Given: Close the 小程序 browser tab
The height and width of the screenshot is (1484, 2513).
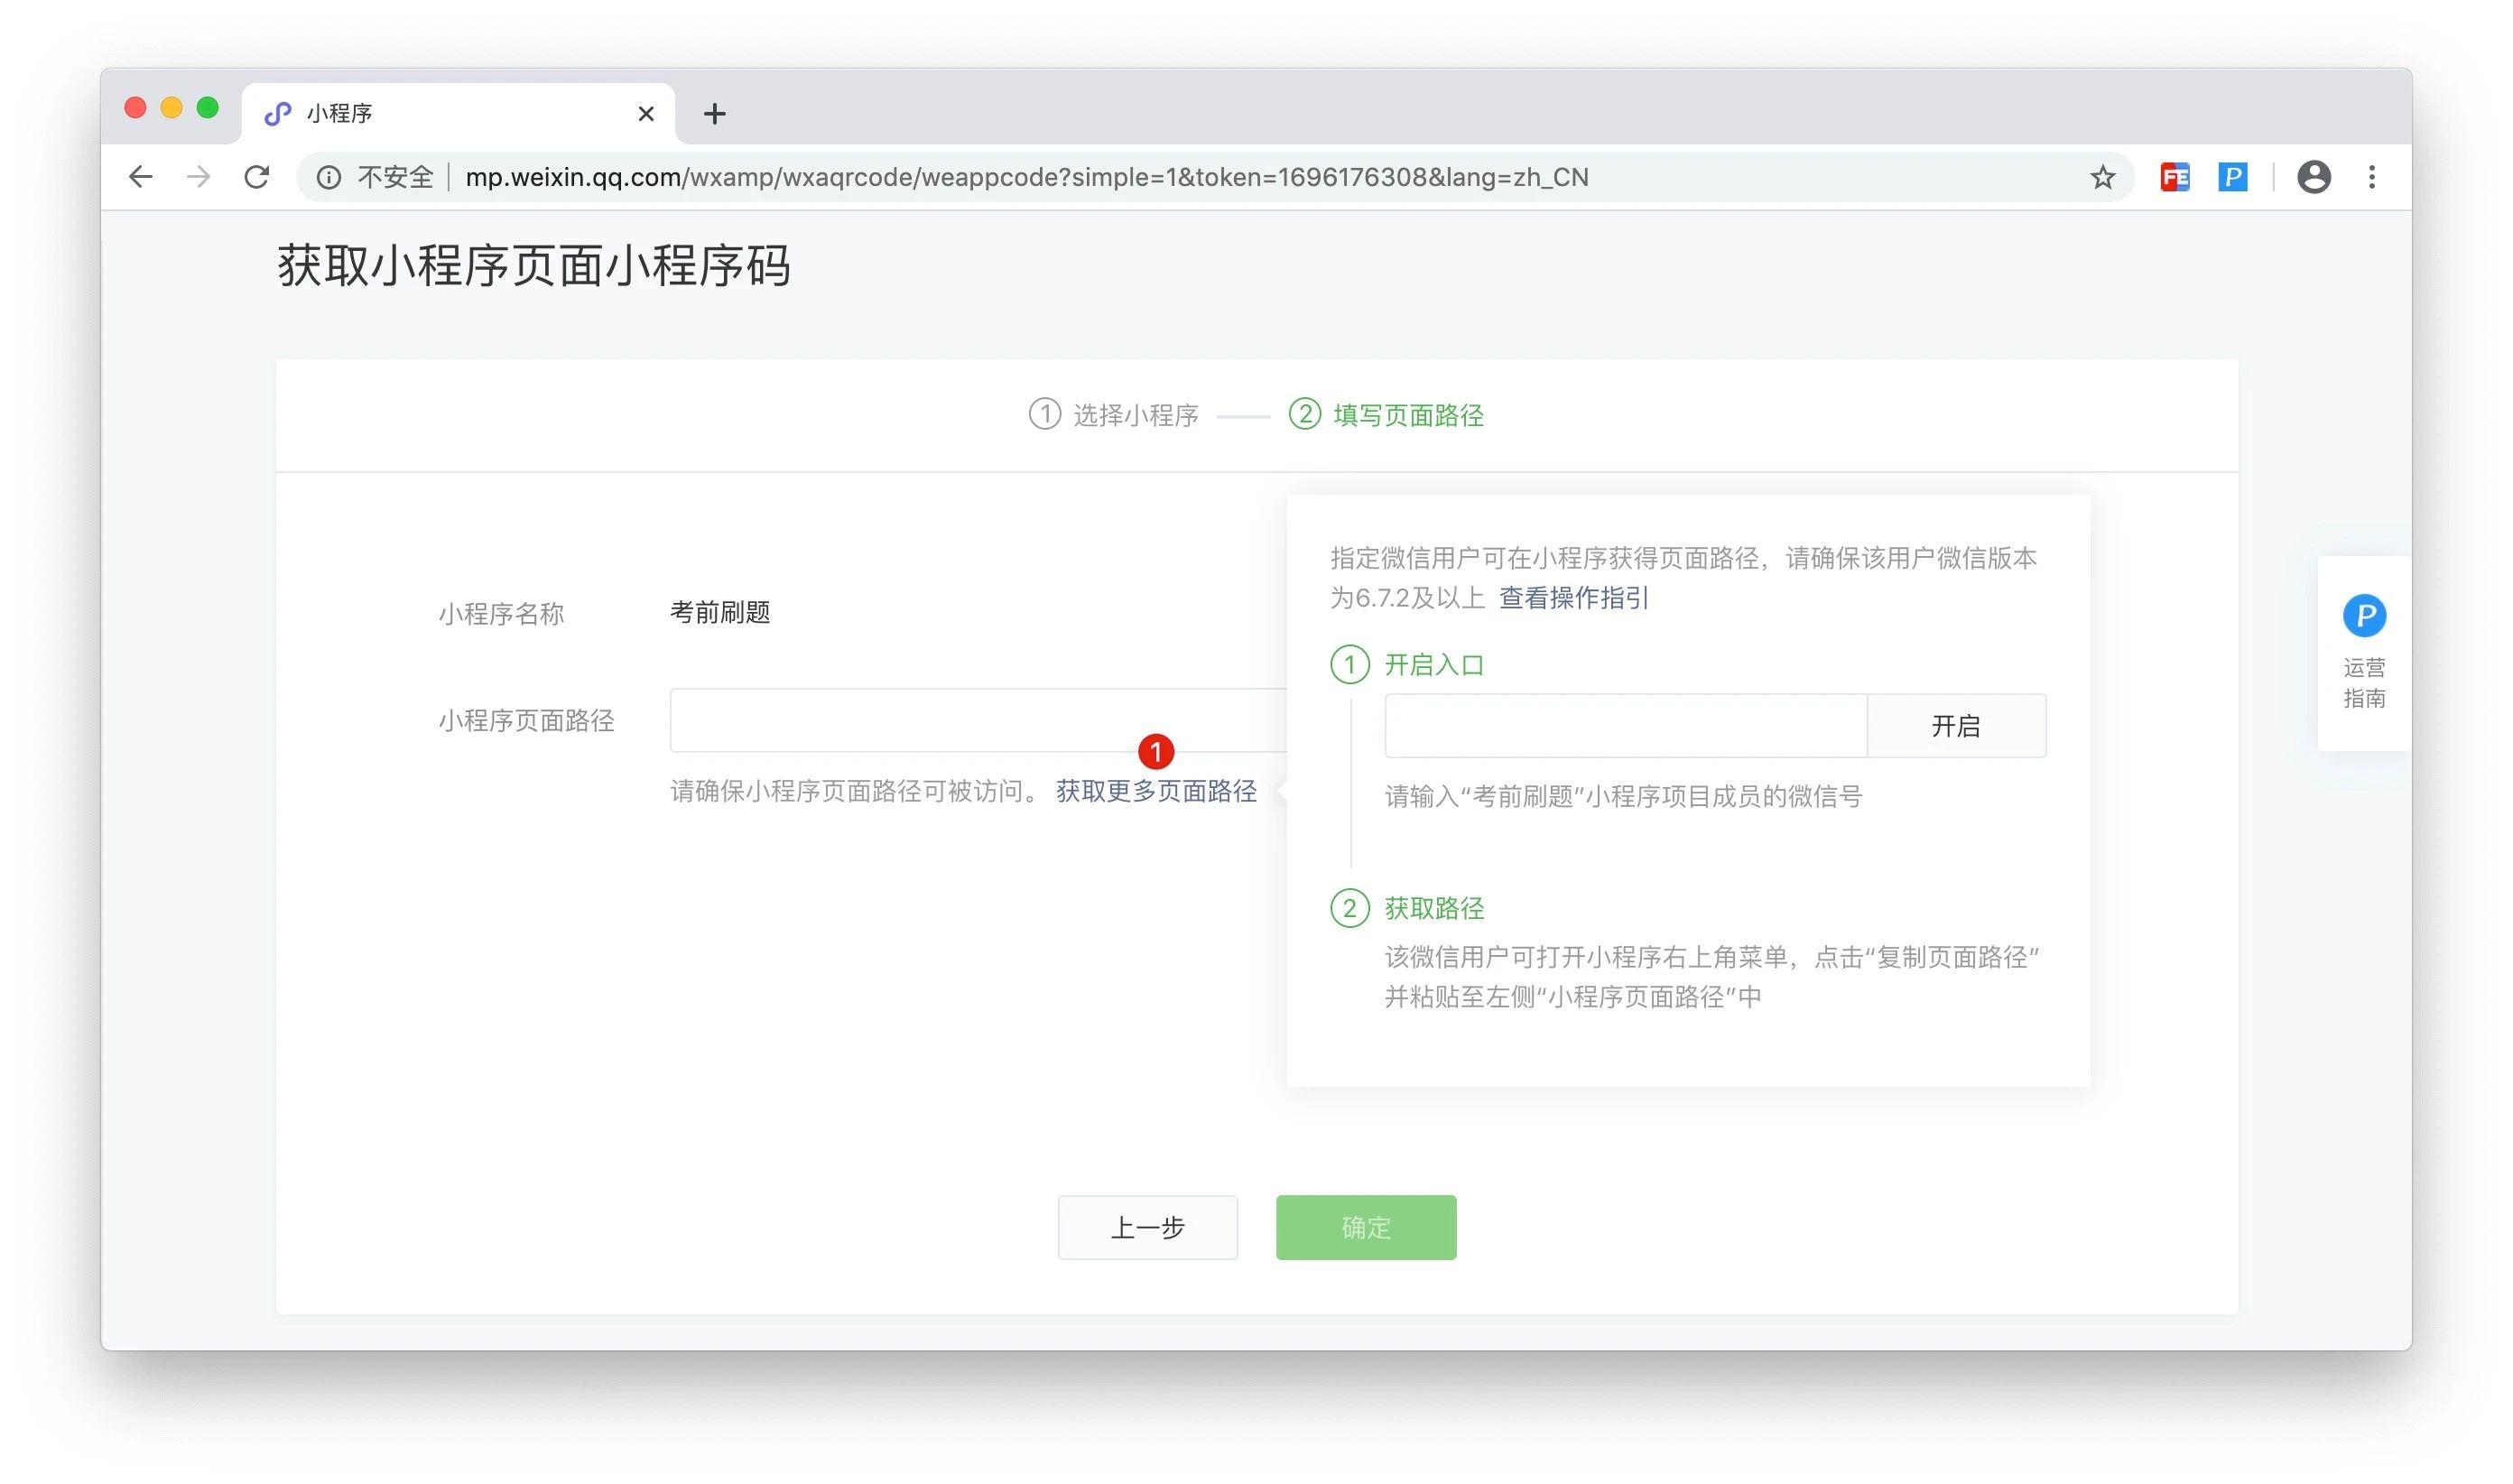Looking at the screenshot, I should click(646, 114).
